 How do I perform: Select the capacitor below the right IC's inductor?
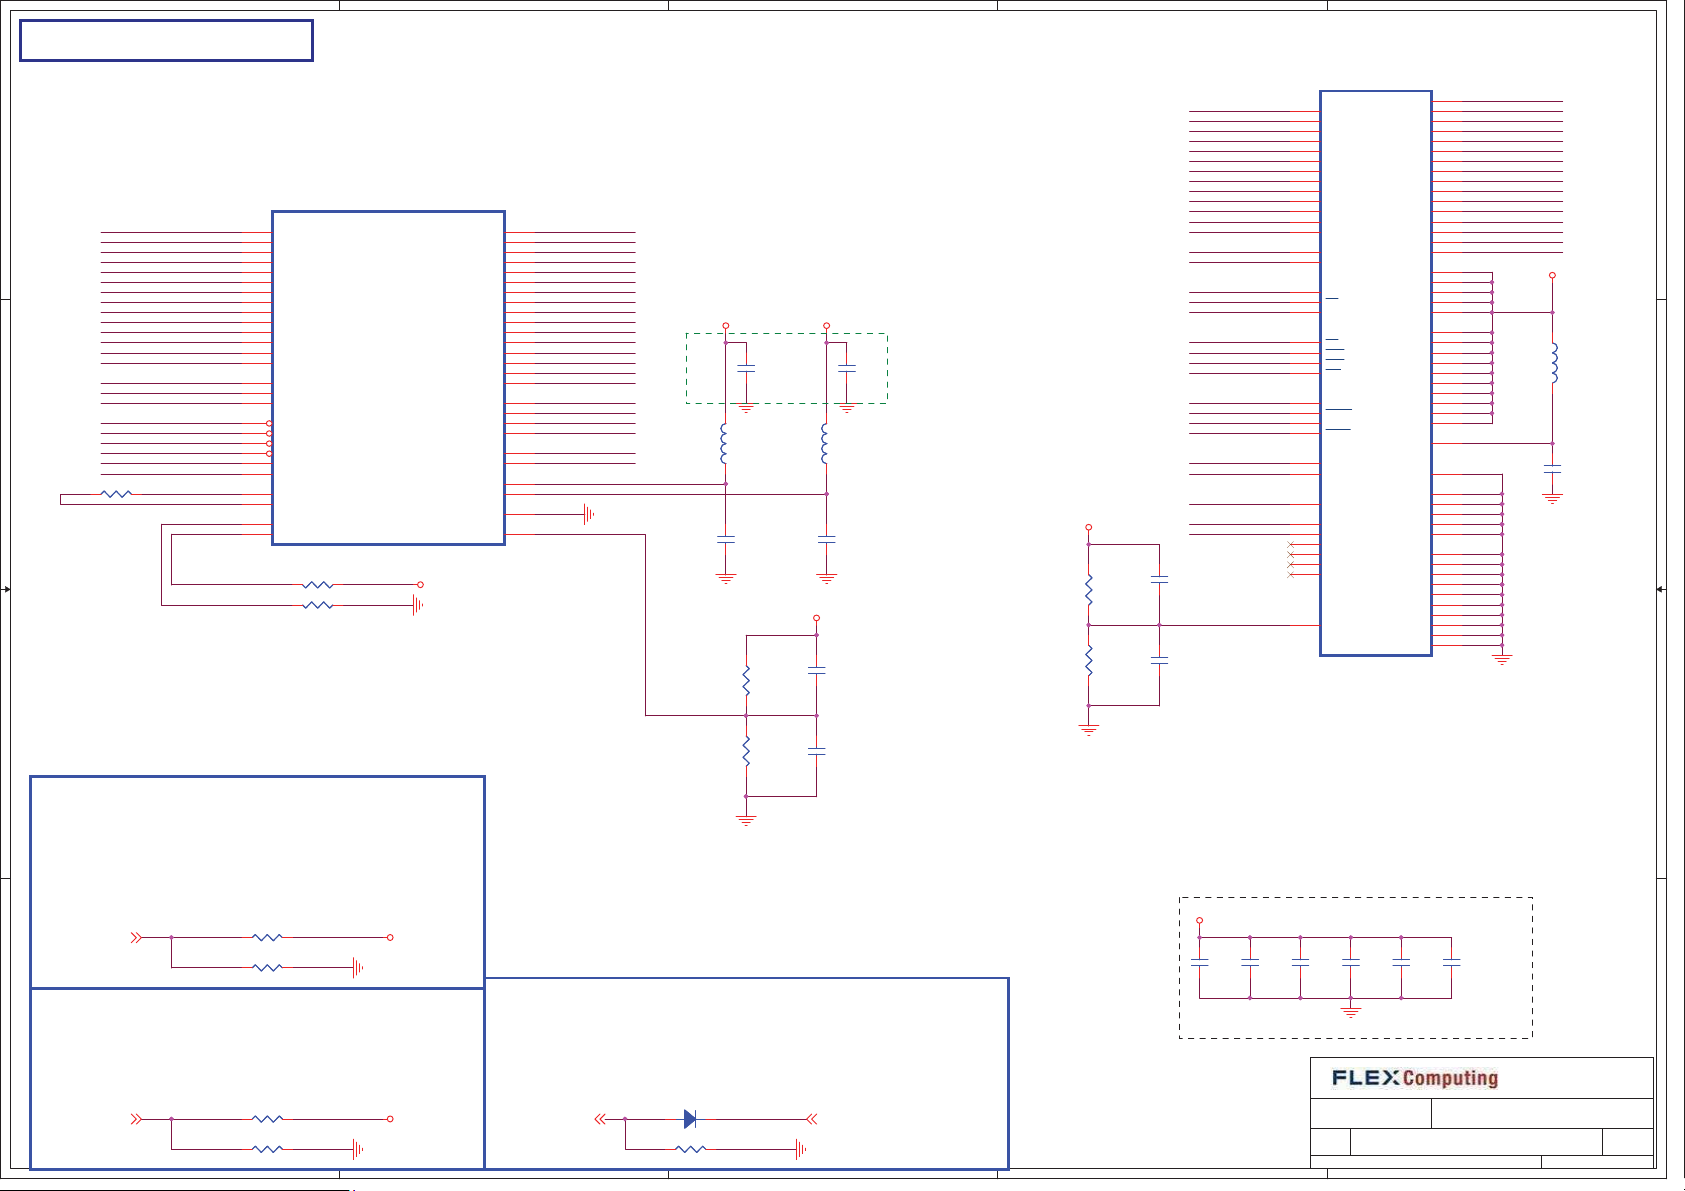tap(1552, 468)
